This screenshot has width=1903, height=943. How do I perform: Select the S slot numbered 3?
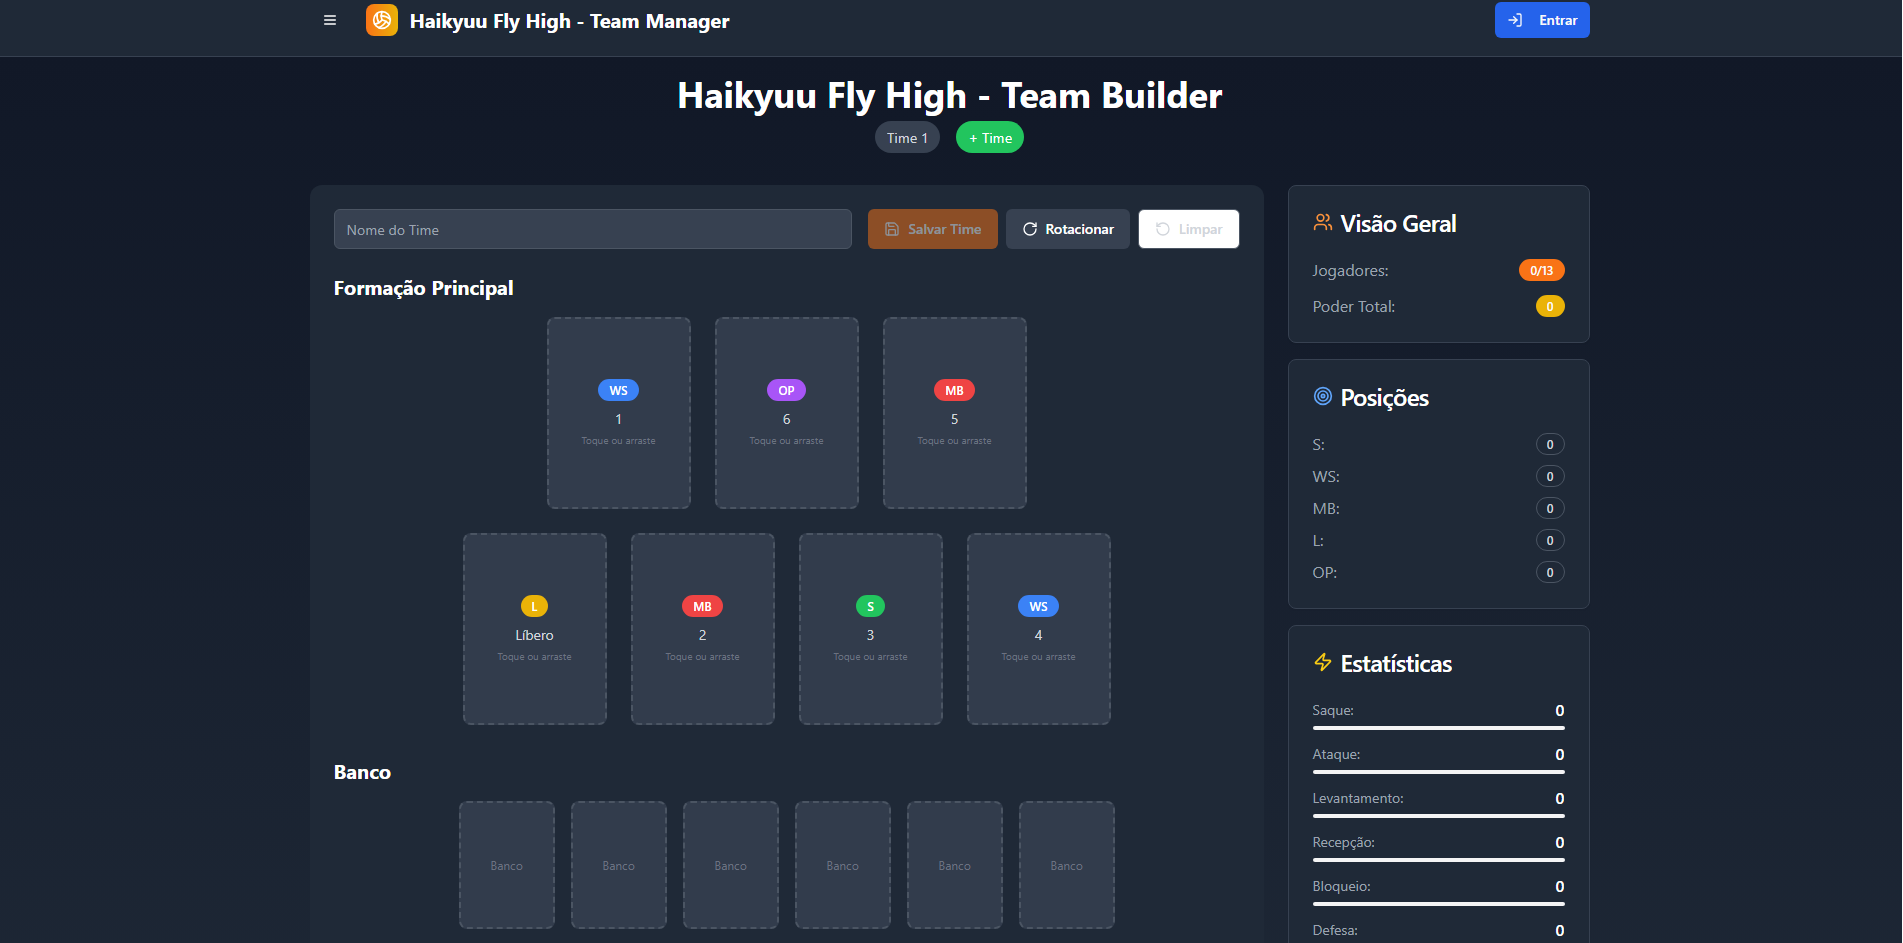point(871,629)
